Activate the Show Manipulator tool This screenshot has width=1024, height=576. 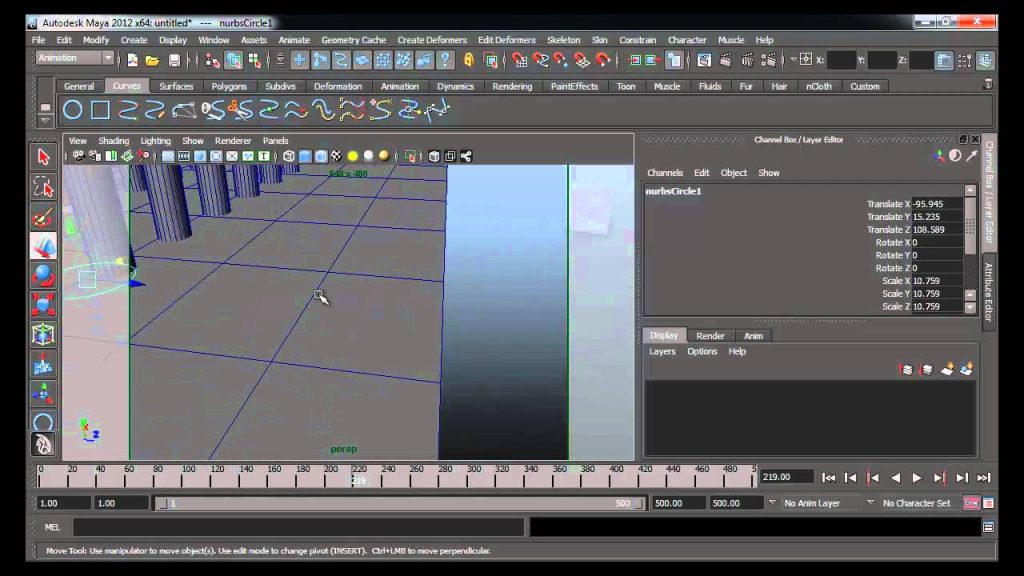click(x=43, y=393)
